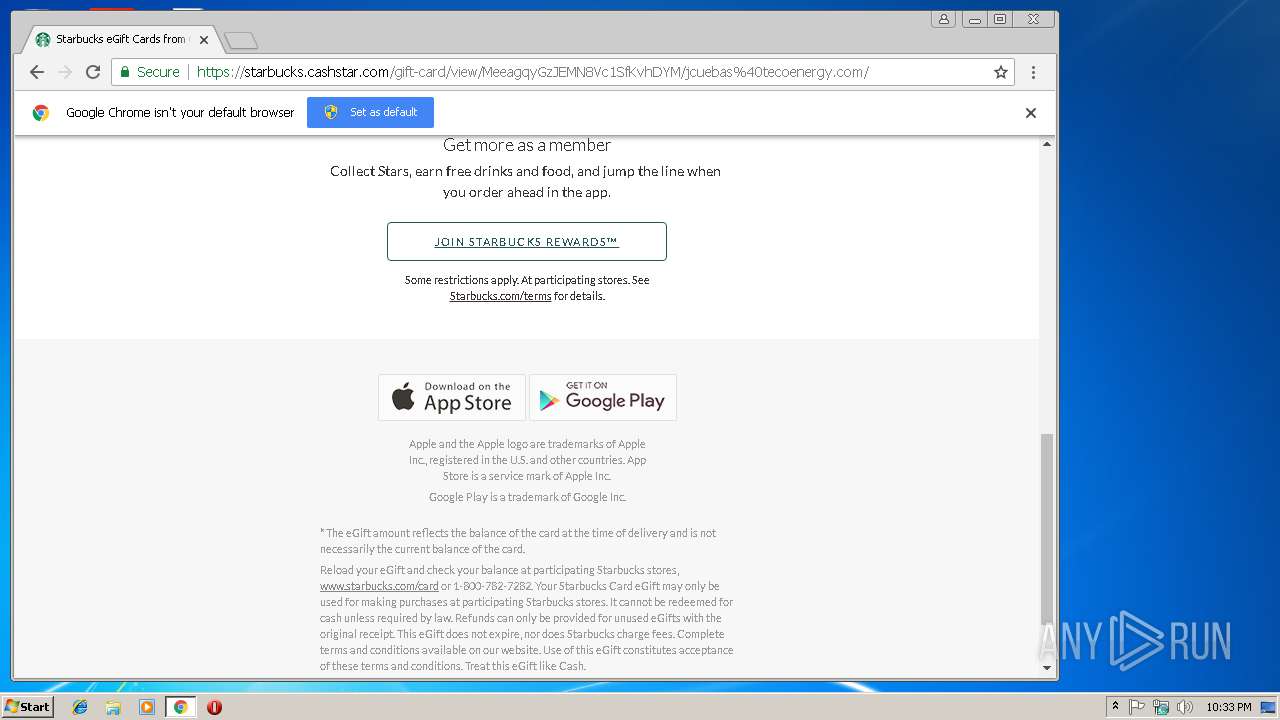
Task: Open the Opera icon in taskbar
Action: tap(214, 707)
